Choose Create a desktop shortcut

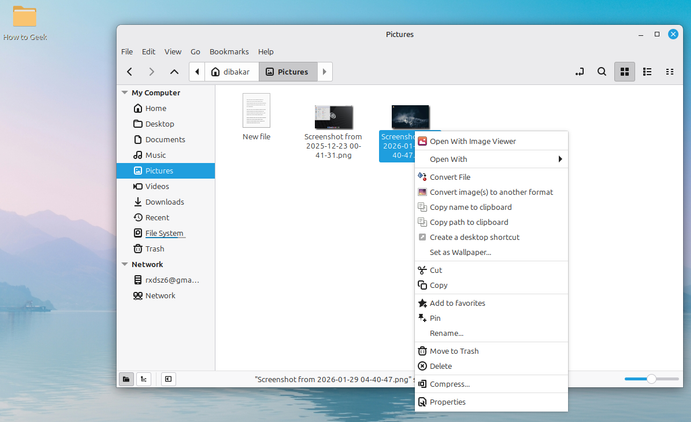point(491,237)
